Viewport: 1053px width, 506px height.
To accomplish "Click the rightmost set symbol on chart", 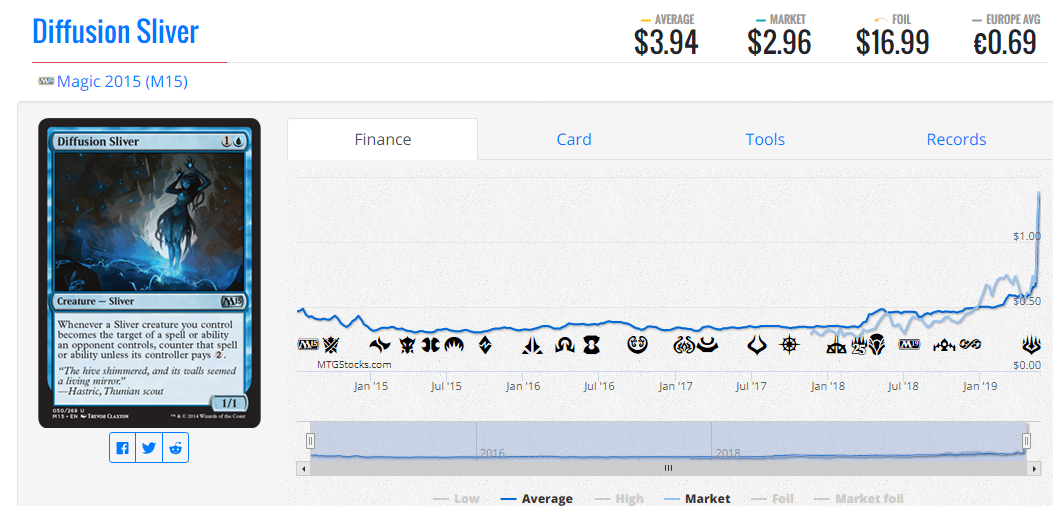I will pyautogui.click(x=1031, y=345).
